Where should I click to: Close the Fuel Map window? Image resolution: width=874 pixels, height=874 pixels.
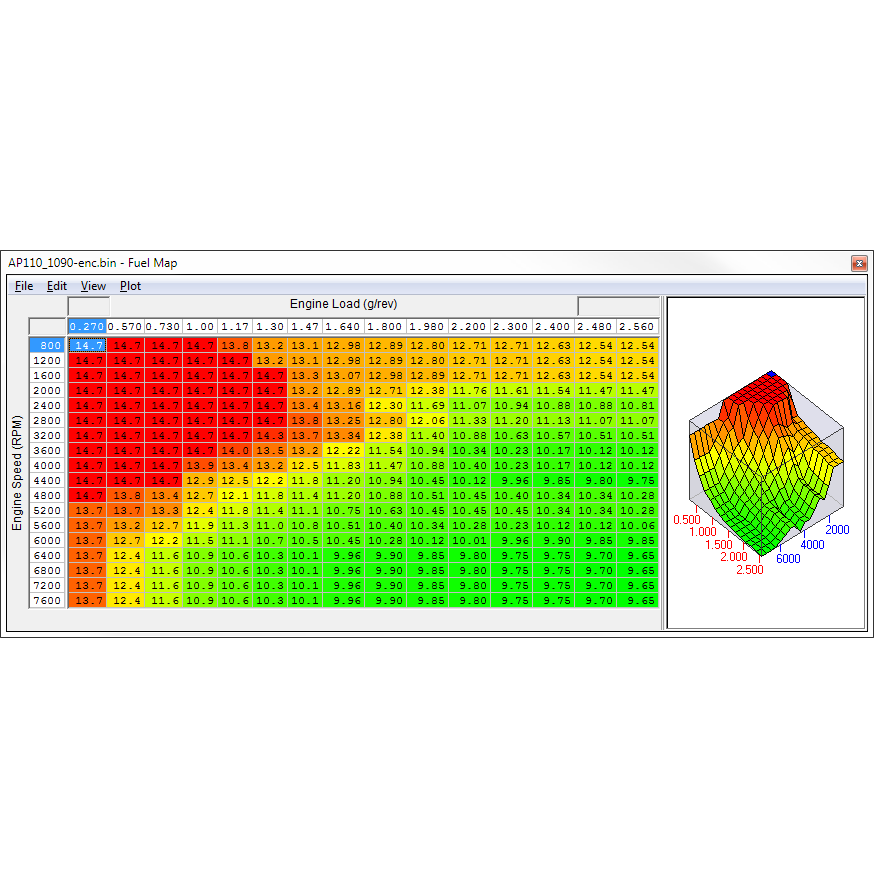point(859,263)
